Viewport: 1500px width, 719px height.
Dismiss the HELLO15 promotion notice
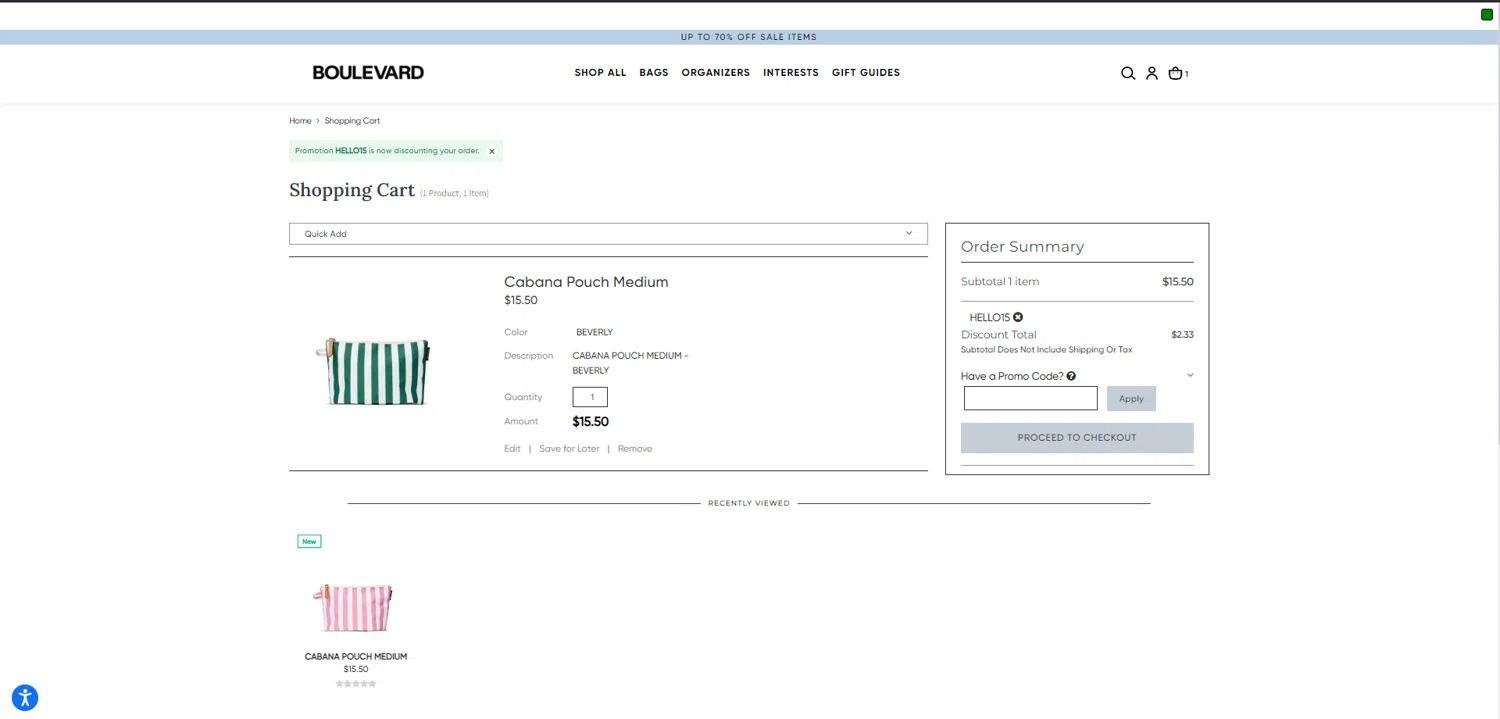pos(492,151)
